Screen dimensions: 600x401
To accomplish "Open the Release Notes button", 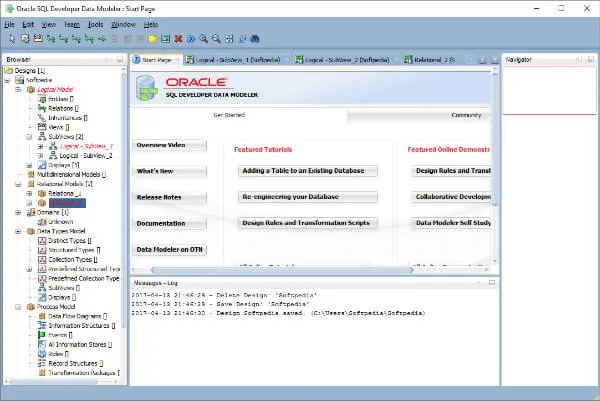I will [169, 197].
